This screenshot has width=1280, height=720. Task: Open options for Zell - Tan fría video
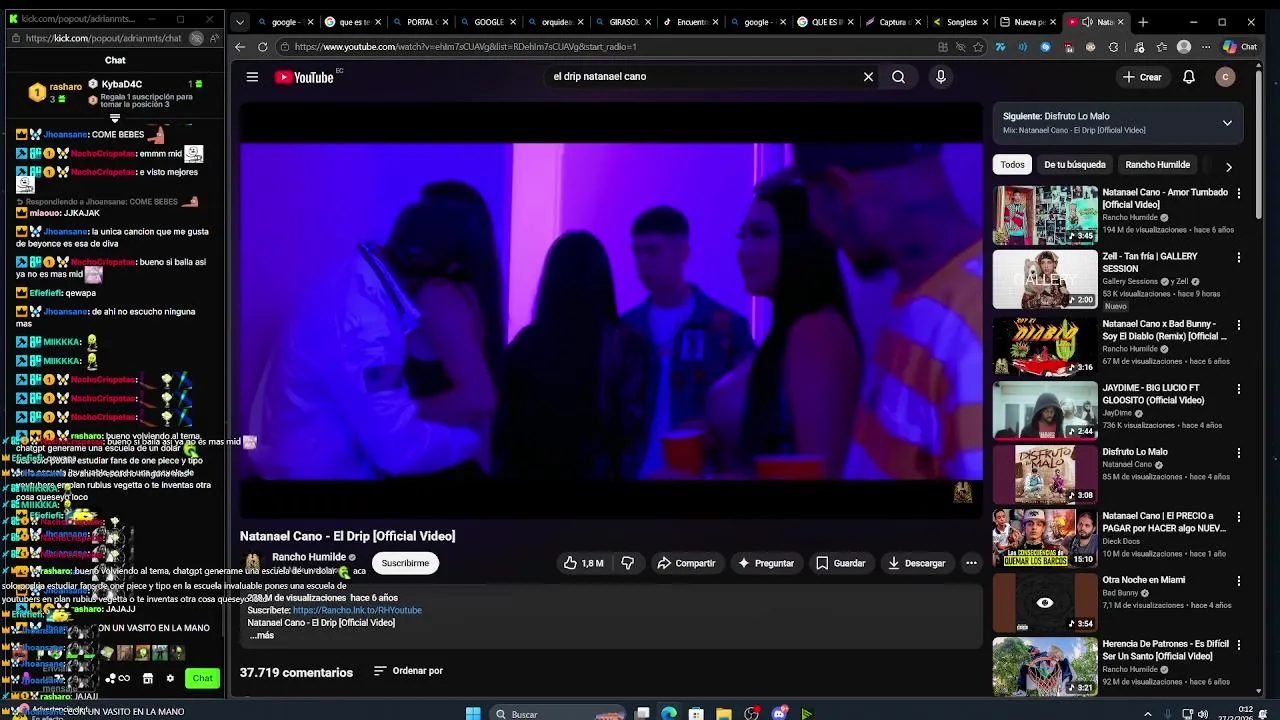click(x=1239, y=257)
